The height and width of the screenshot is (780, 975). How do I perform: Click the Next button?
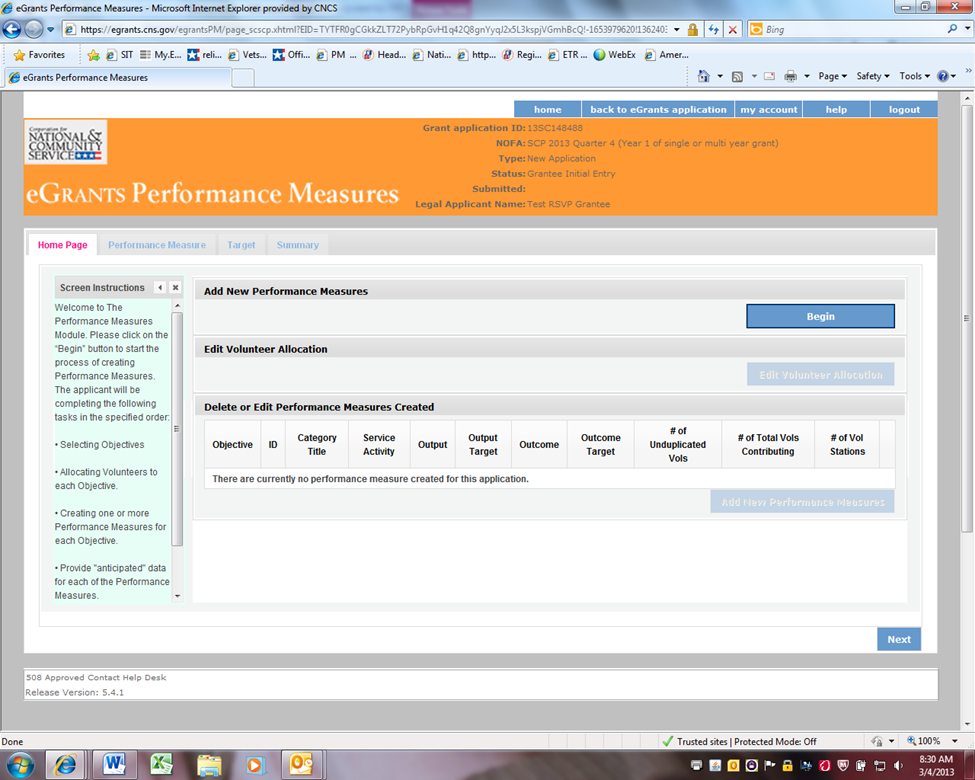point(899,639)
